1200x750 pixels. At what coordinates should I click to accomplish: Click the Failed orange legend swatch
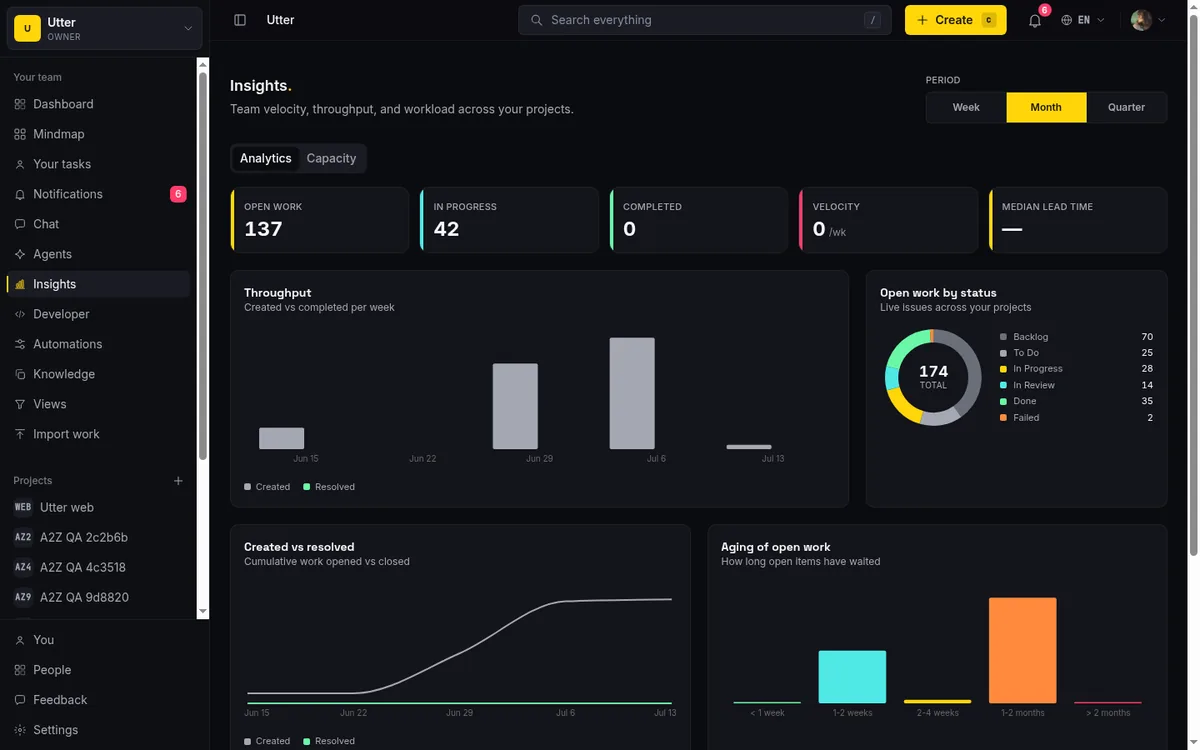pos(1003,418)
